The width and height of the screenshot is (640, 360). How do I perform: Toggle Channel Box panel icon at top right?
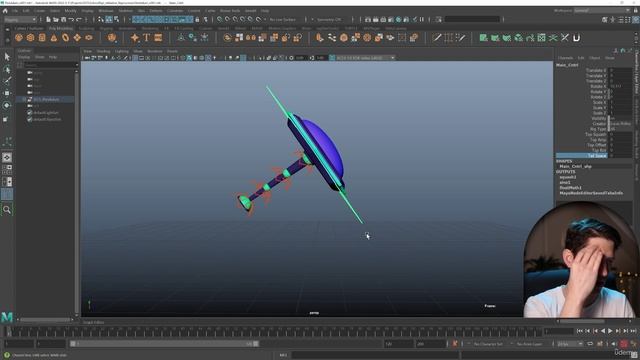[x=636, y=20]
